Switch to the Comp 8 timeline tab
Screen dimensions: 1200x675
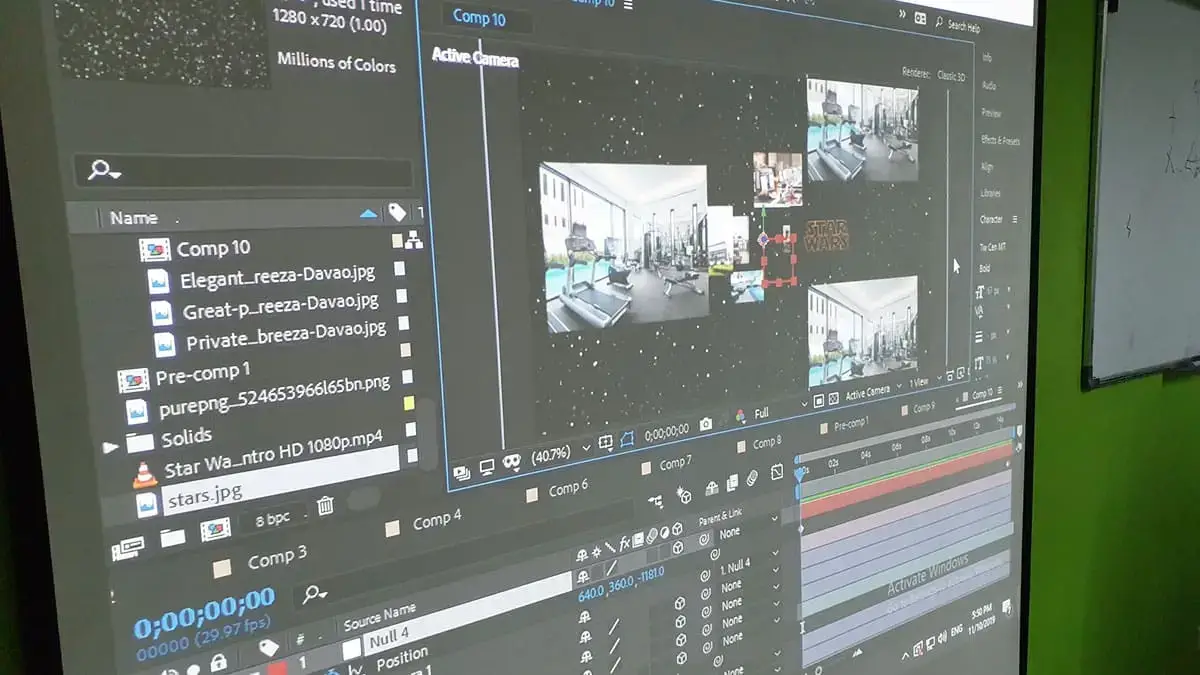pos(766,442)
